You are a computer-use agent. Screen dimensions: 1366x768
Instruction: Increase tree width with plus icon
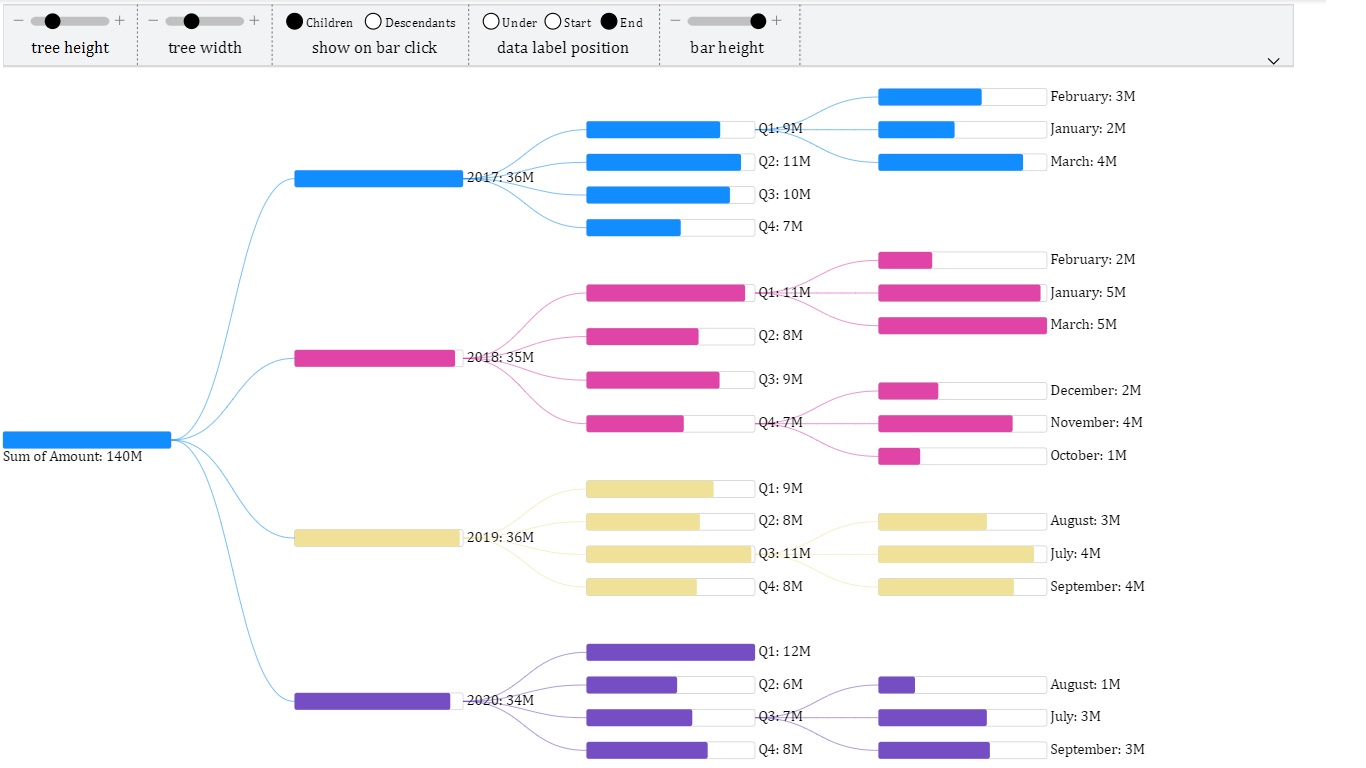click(254, 21)
